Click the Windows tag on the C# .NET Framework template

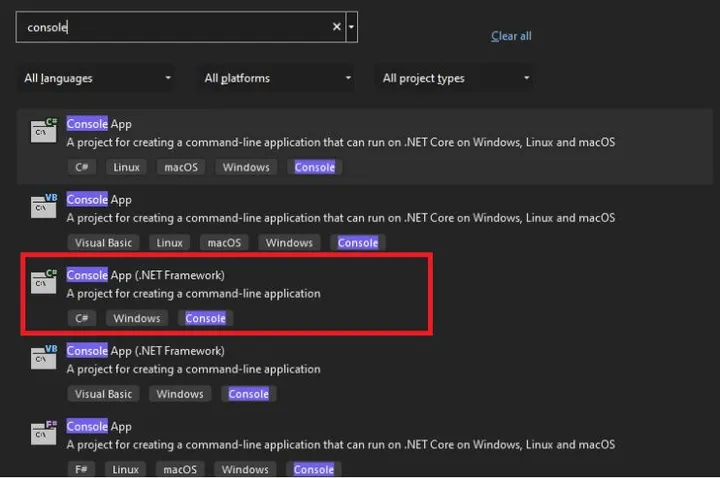tap(137, 318)
